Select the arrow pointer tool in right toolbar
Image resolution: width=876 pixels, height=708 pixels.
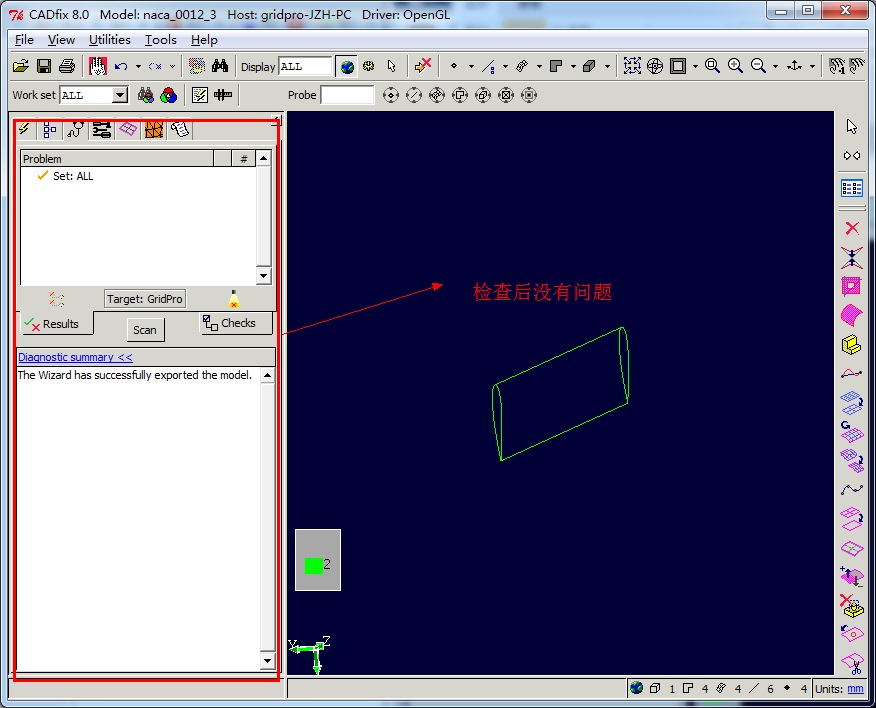coord(851,126)
